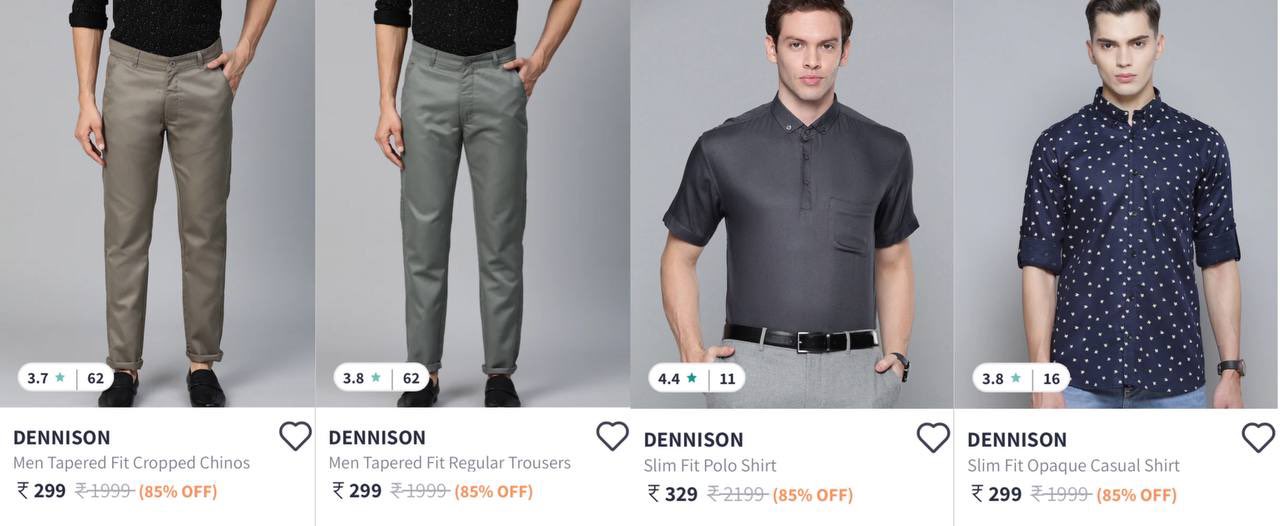Tap heart icon for Slim Fit Polo Shirt
The width and height of the screenshot is (1280, 526).
click(x=933, y=437)
